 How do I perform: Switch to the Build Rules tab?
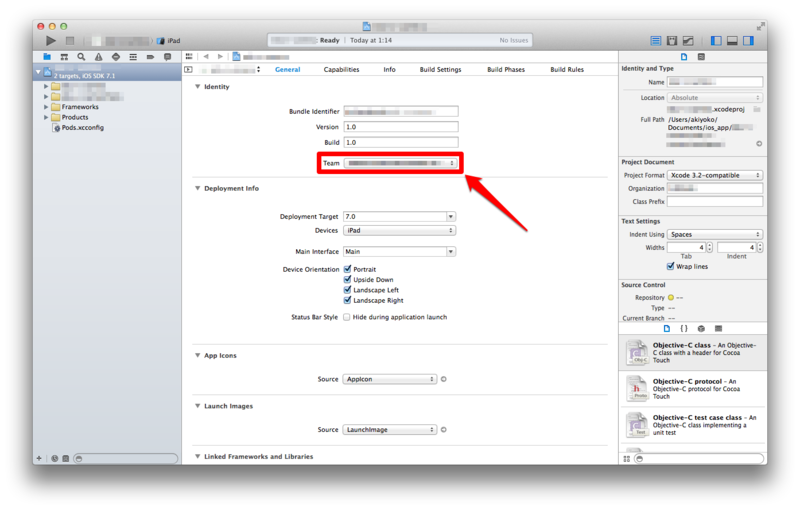coord(567,69)
